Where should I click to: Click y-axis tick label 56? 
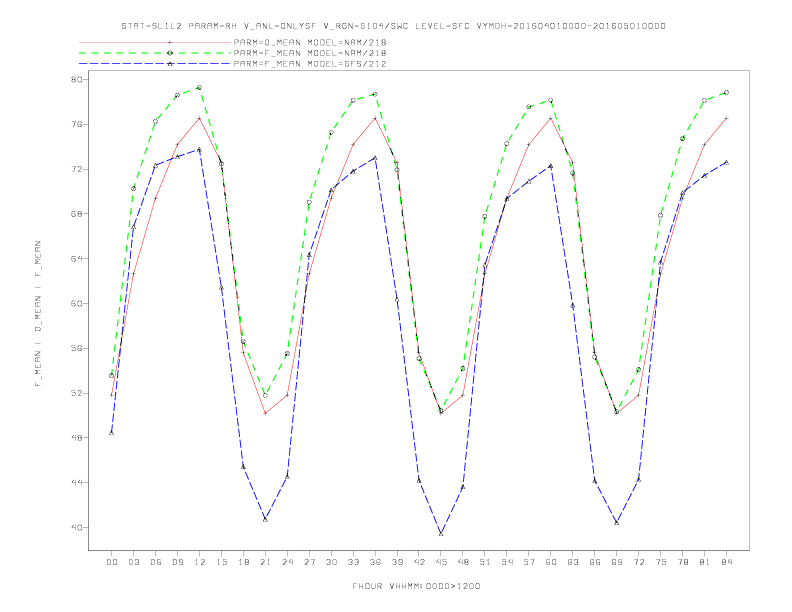(x=76, y=348)
